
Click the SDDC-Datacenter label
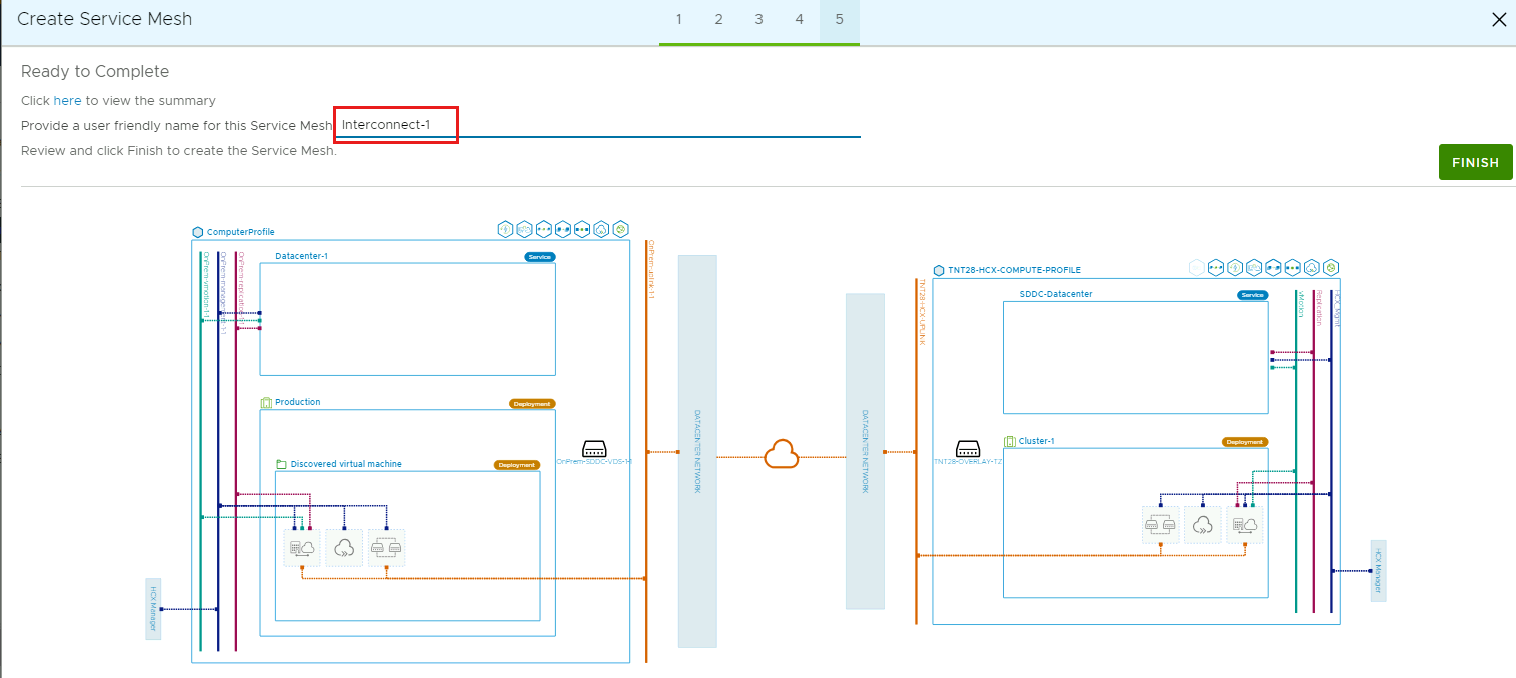point(1056,294)
